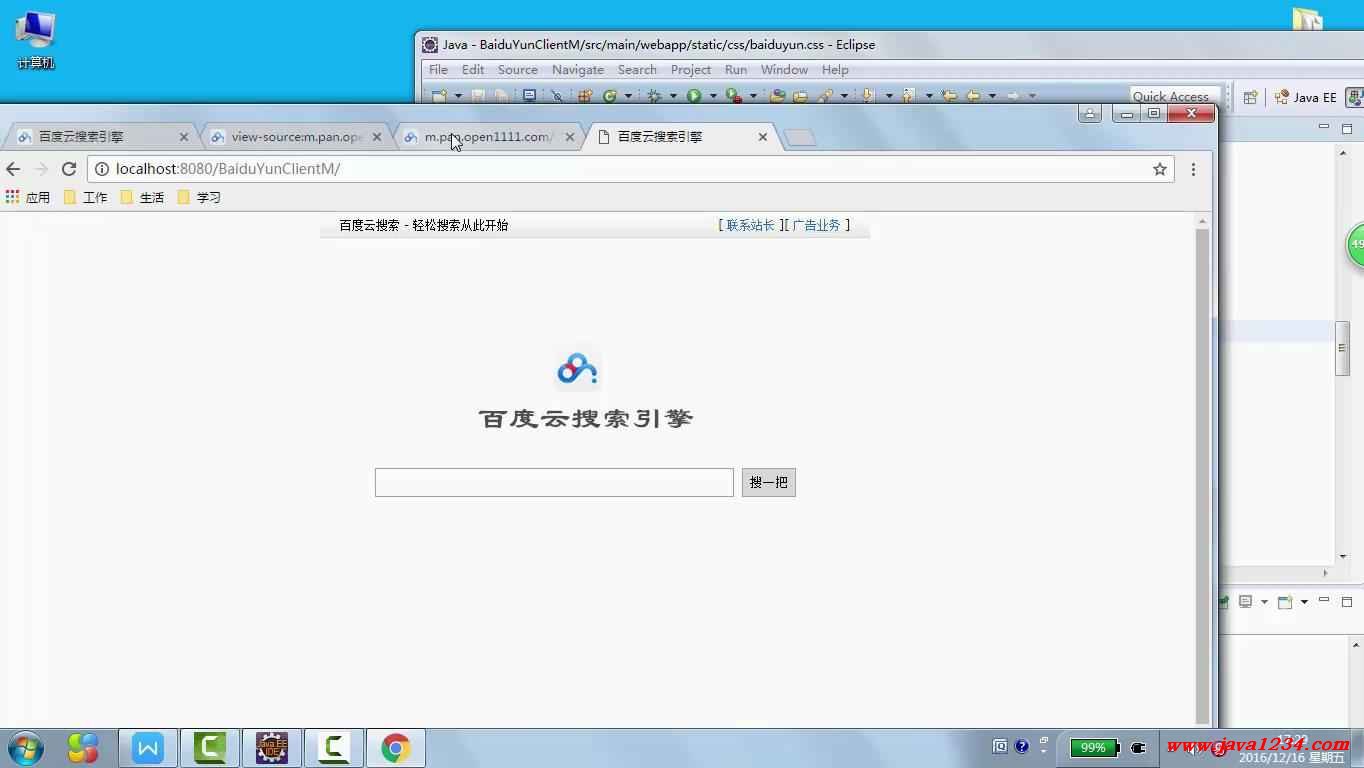Click the site info icon in address bar
This screenshot has height=768, width=1364.
pos(101,169)
